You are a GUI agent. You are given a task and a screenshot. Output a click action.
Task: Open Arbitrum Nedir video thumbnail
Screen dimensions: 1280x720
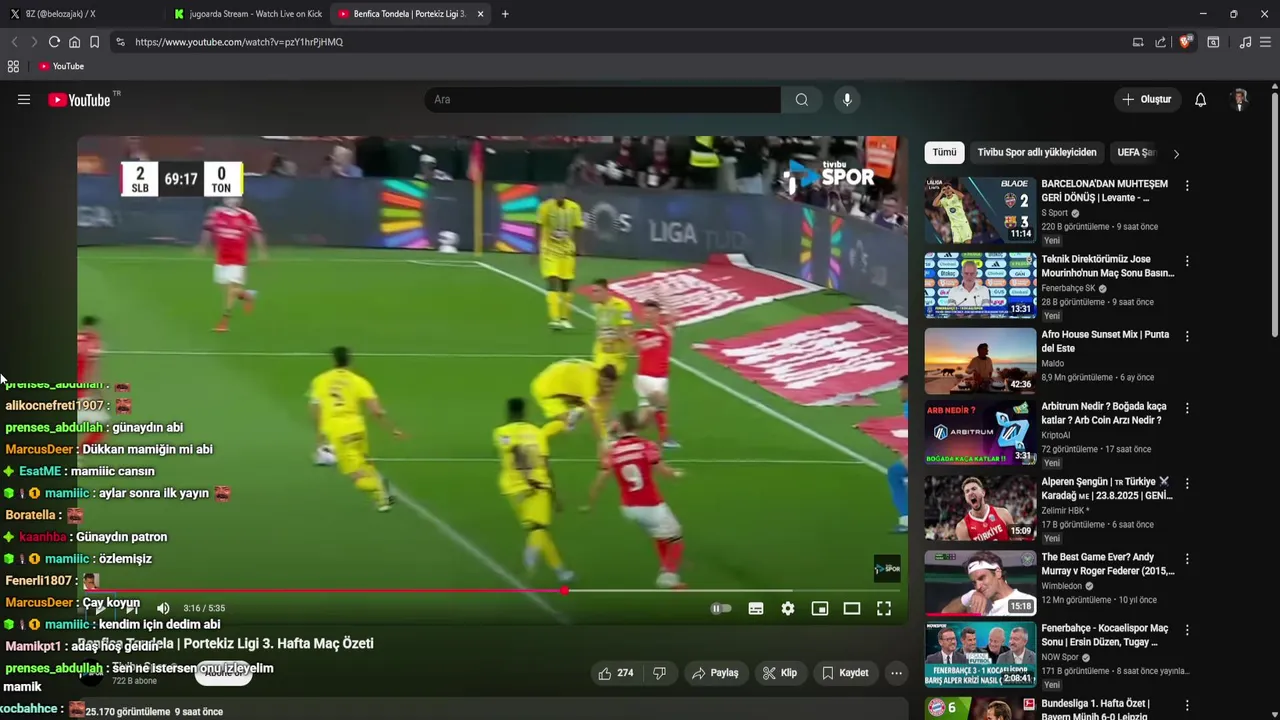(x=980, y=433)
